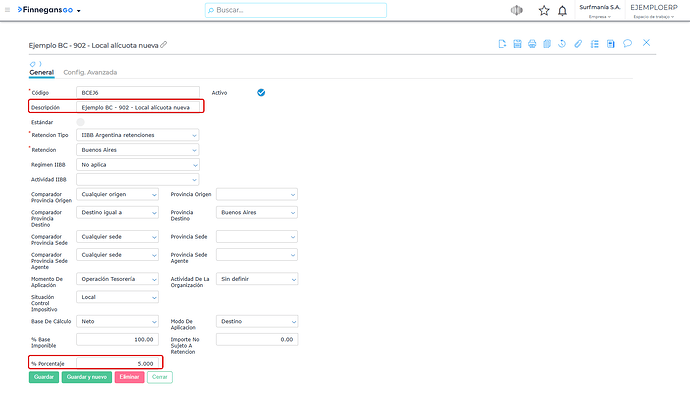Image resolution: width=690 pixels, height=402 pixels.
Task: Open the Modo De Aplicación dropdown
Action: pos(257,322)
